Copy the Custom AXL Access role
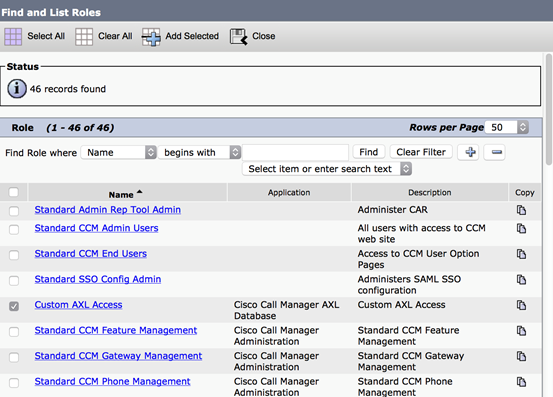553x397 pixels. 521,305
